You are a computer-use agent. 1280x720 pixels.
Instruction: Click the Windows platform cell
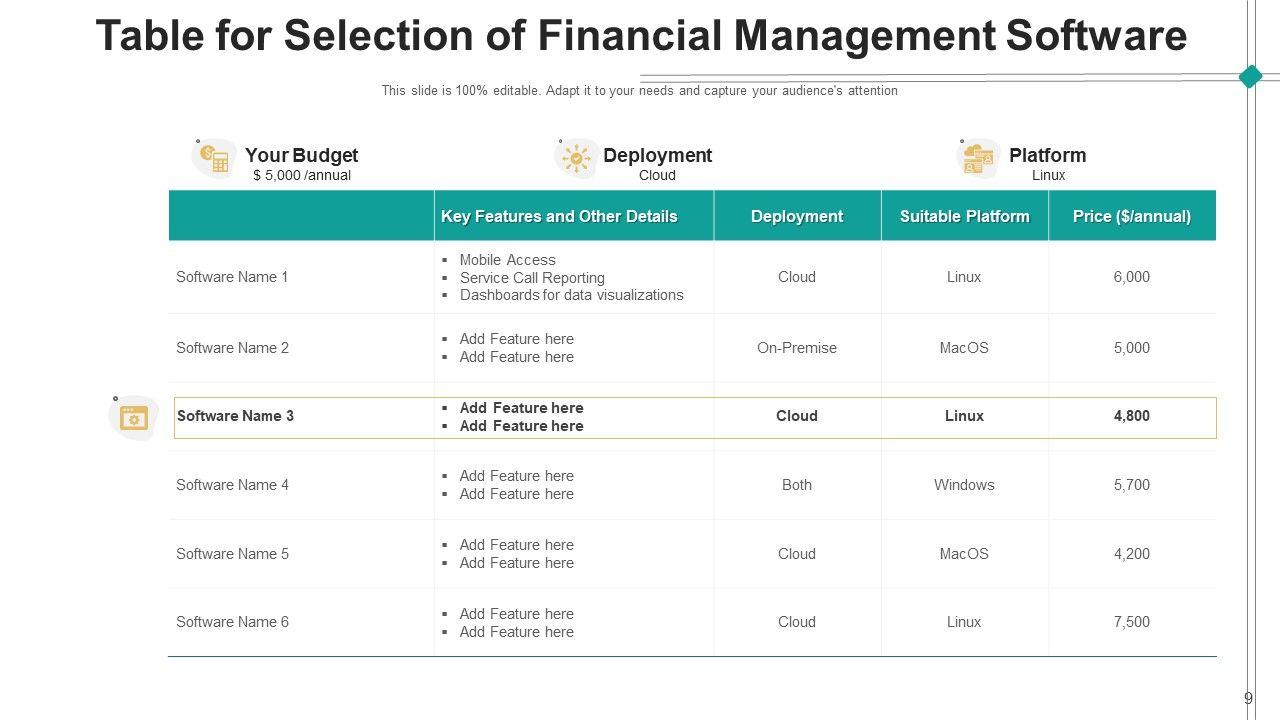tap(964, 485)
